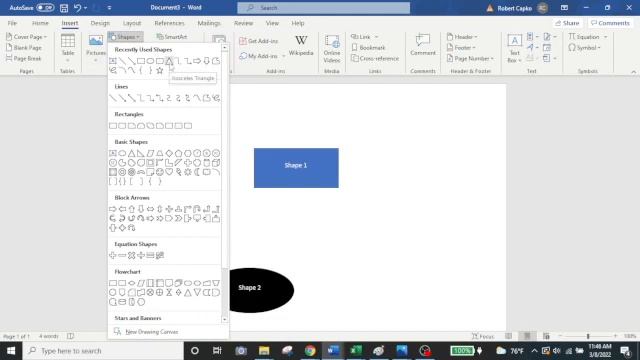
Task: Pick the Quad Arrow in Block Arrows
Action: [169, 209]
